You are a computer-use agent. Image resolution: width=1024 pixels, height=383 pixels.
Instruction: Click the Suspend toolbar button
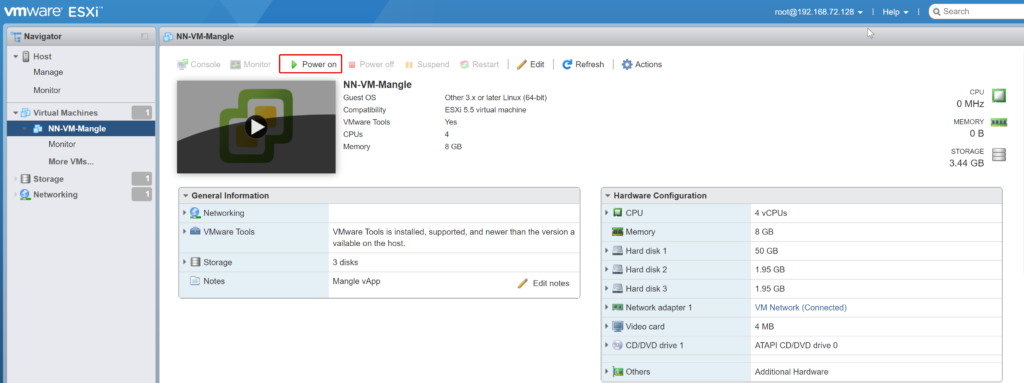427,65
